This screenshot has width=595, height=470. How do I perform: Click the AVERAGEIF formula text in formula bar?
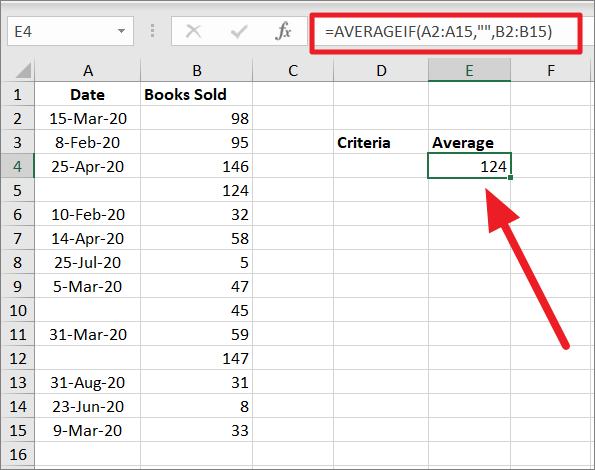[x=438, y=32]
